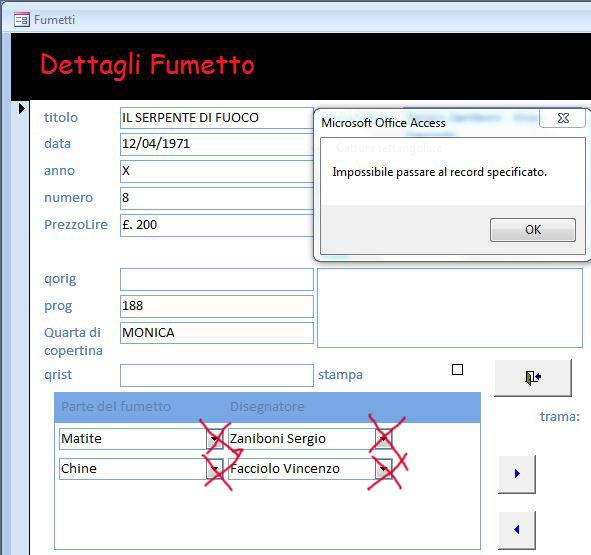Click the Fumetti tab title

(x=54, y=20)
